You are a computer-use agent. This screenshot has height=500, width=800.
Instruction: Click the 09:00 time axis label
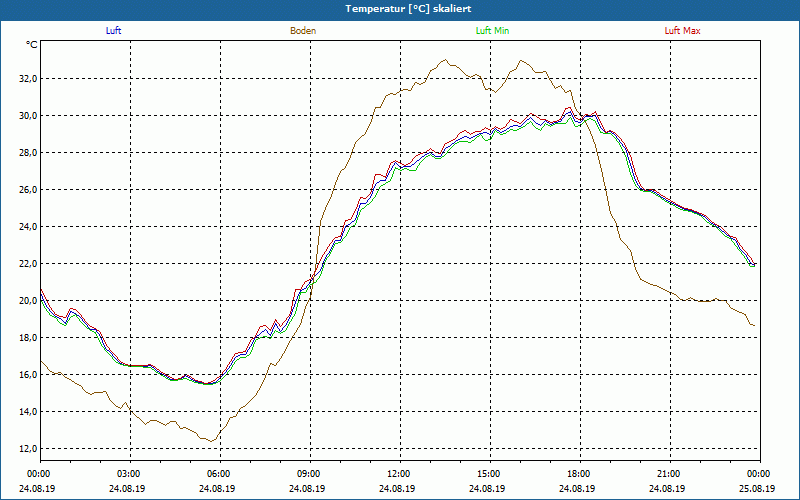[311, 474]
